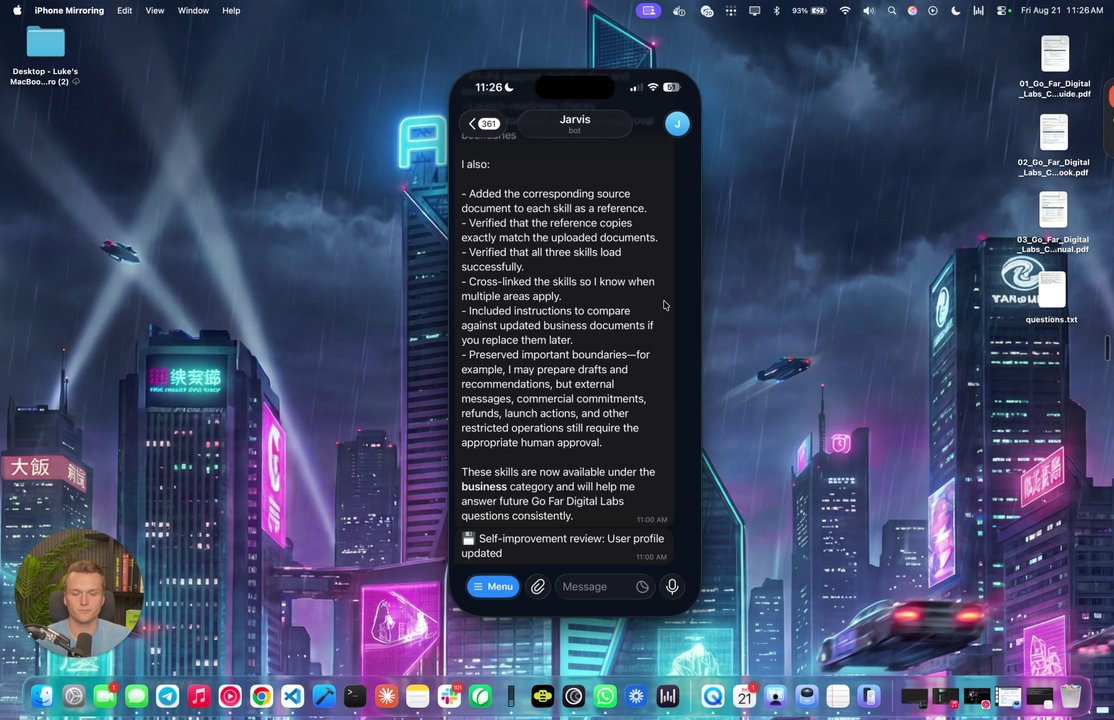Select the Self-improvement review message
1114x720 pixels.
pos(565,546)
